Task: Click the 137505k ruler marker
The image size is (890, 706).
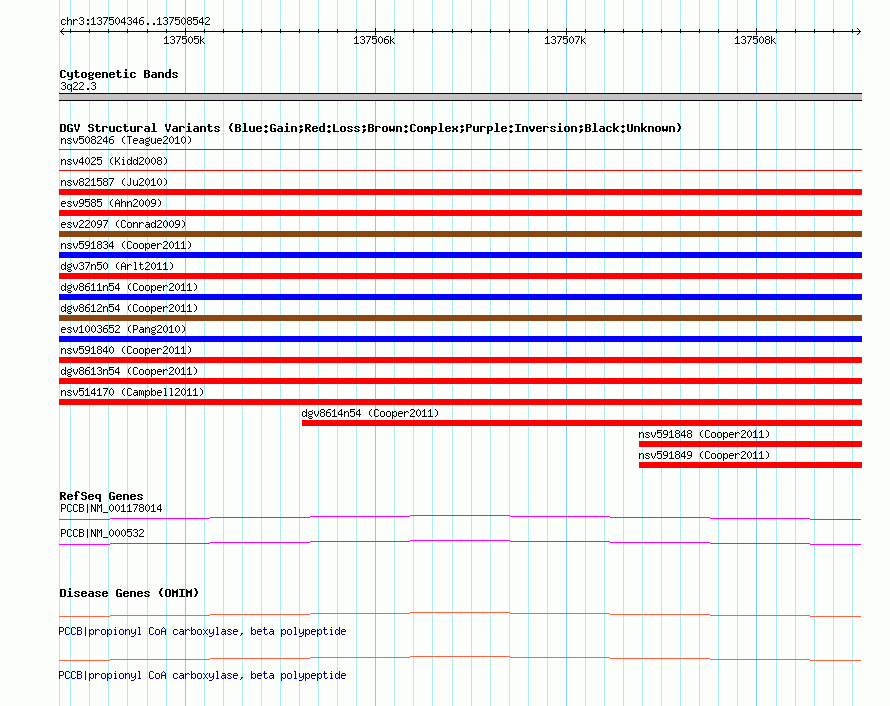Action: 184,40
